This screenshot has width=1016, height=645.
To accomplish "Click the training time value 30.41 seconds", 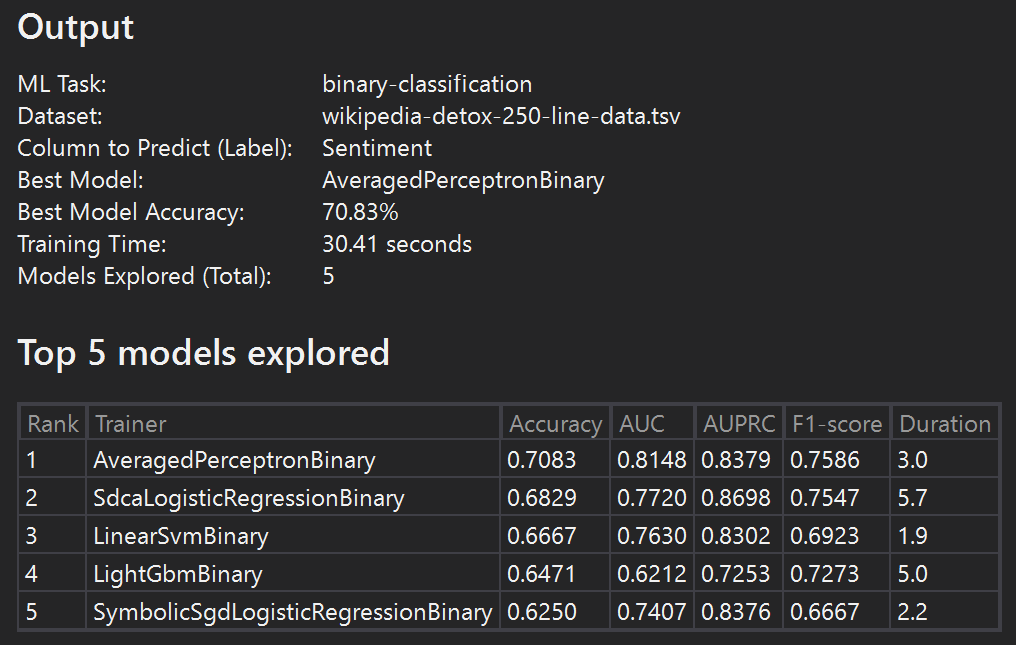I will [x=397, y=244].
